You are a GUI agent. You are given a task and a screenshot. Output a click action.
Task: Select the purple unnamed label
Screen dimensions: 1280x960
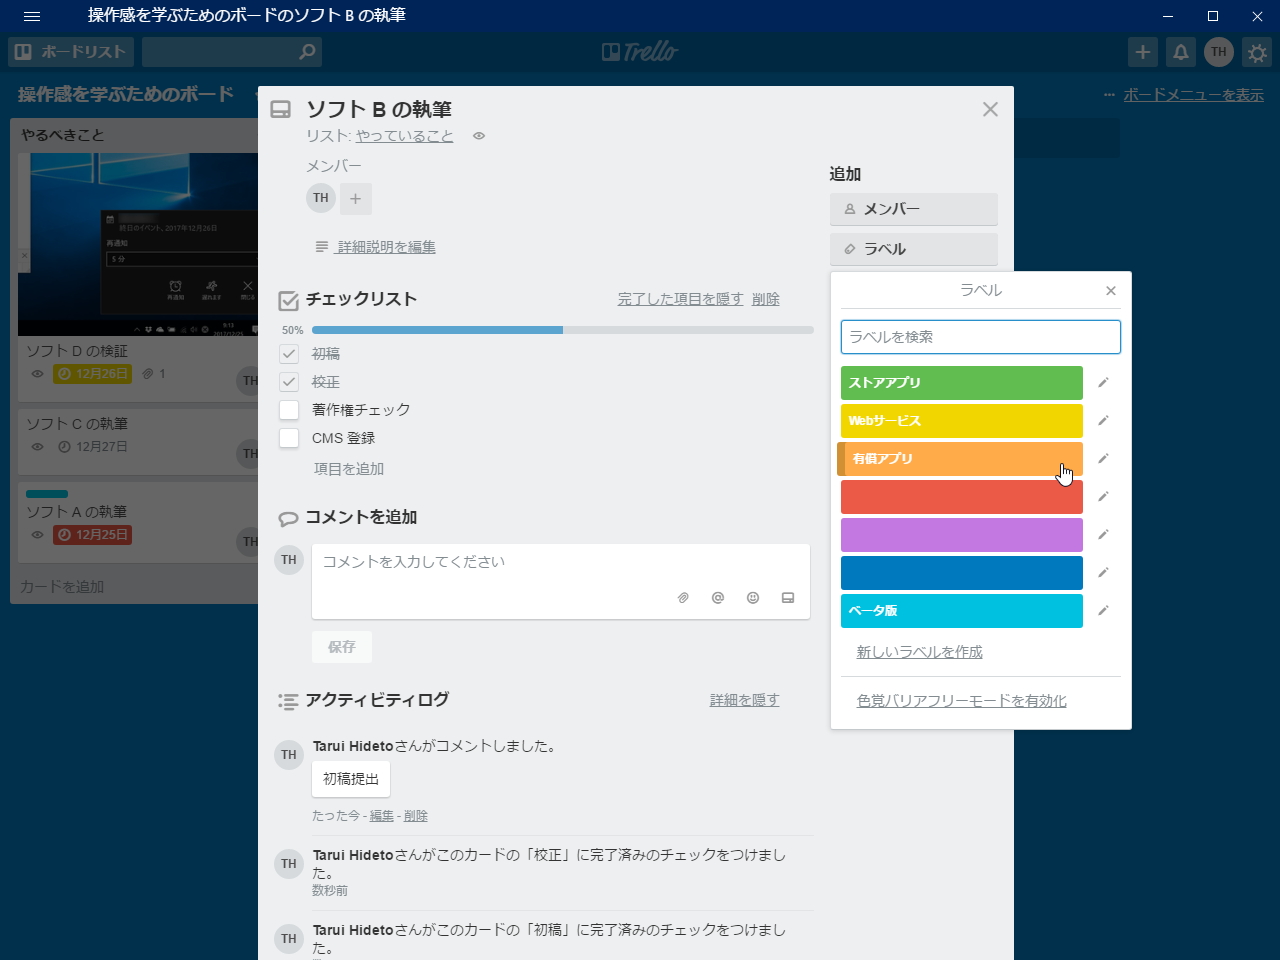(962, 535)
